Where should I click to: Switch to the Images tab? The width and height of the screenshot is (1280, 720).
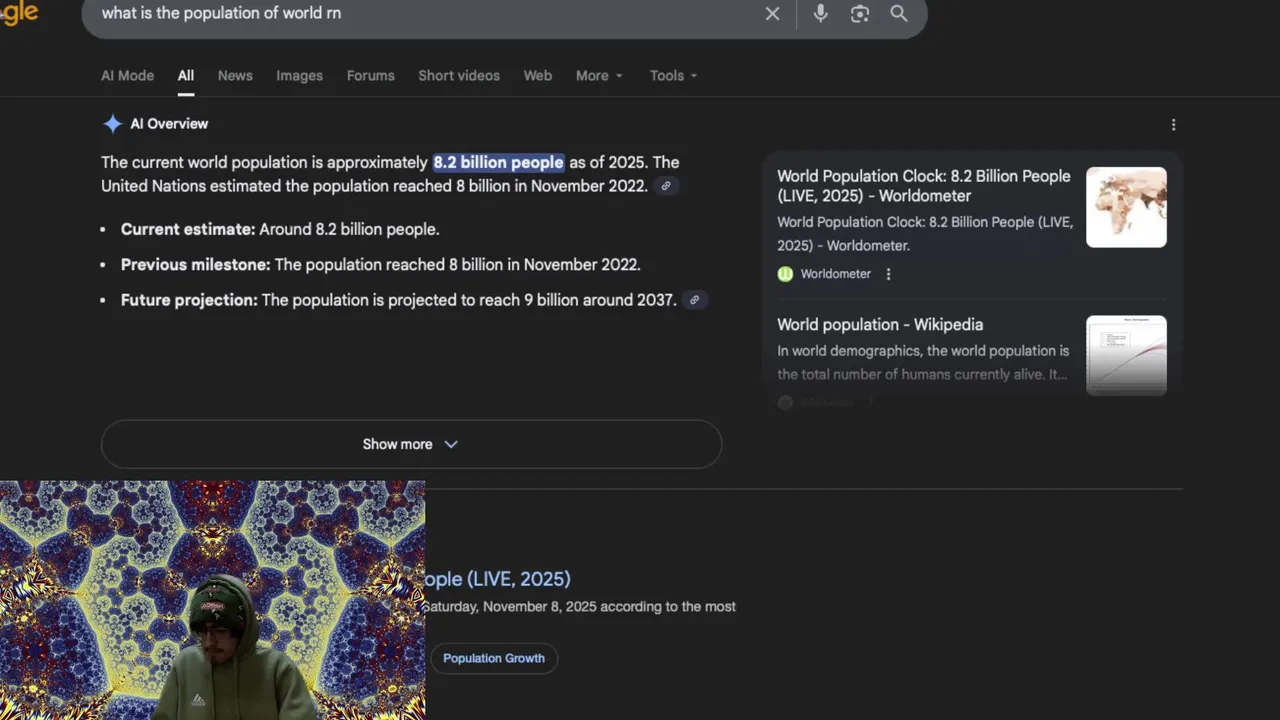pyautogui.click(x=299, y=76)
